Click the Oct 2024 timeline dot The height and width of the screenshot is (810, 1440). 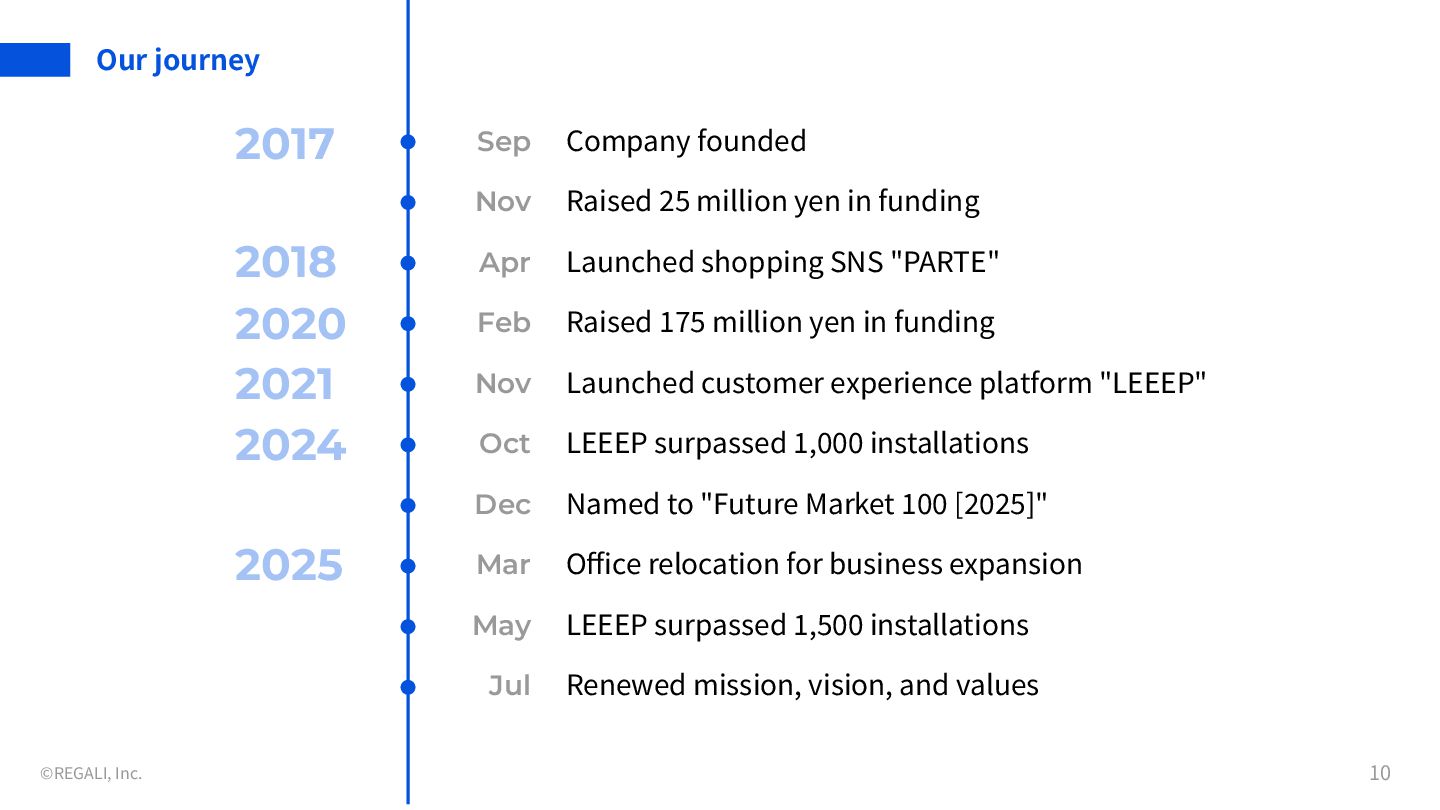[x=408, y=444]
